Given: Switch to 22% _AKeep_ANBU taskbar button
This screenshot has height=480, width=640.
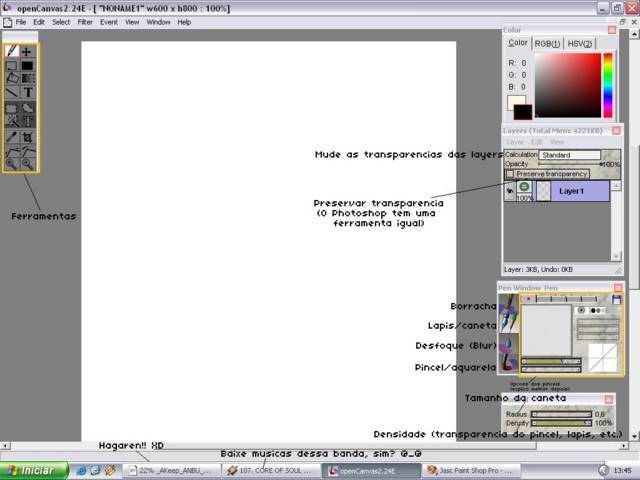Looking at the screenshot, I should (171, 471).
